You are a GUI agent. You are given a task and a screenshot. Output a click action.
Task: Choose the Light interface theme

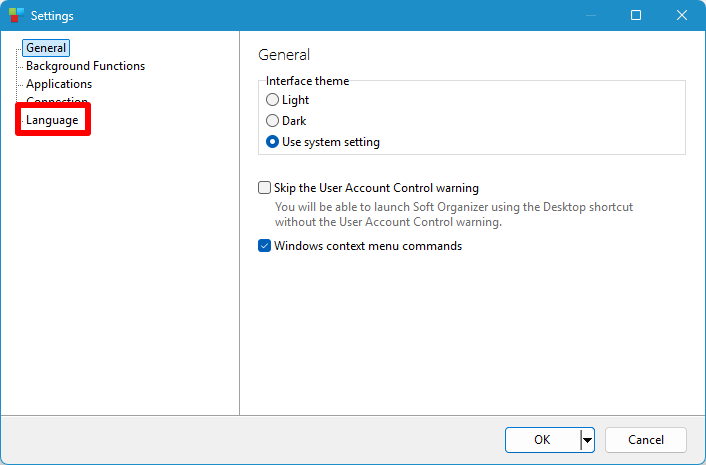click(x=273, y=100)
